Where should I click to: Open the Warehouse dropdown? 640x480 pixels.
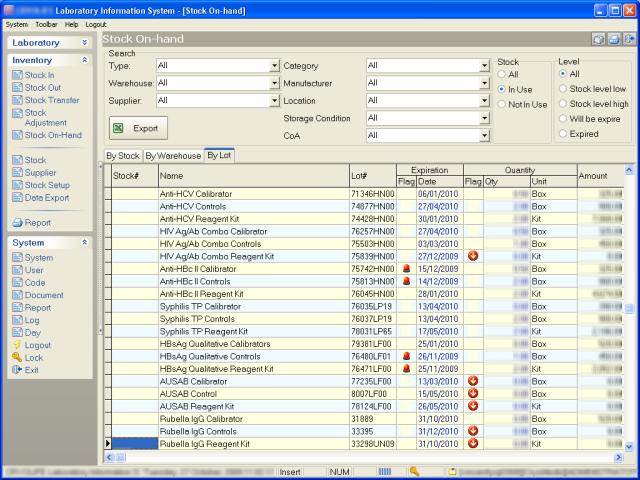274,84
